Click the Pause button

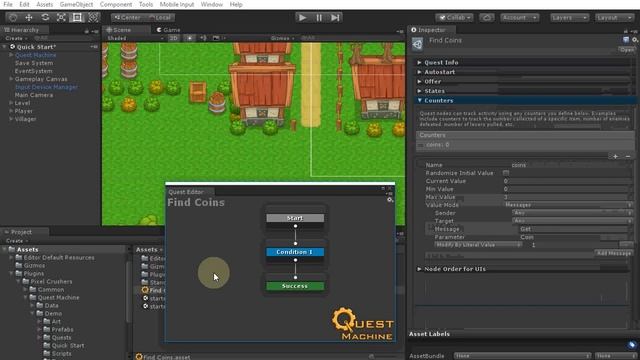(319, 18)
